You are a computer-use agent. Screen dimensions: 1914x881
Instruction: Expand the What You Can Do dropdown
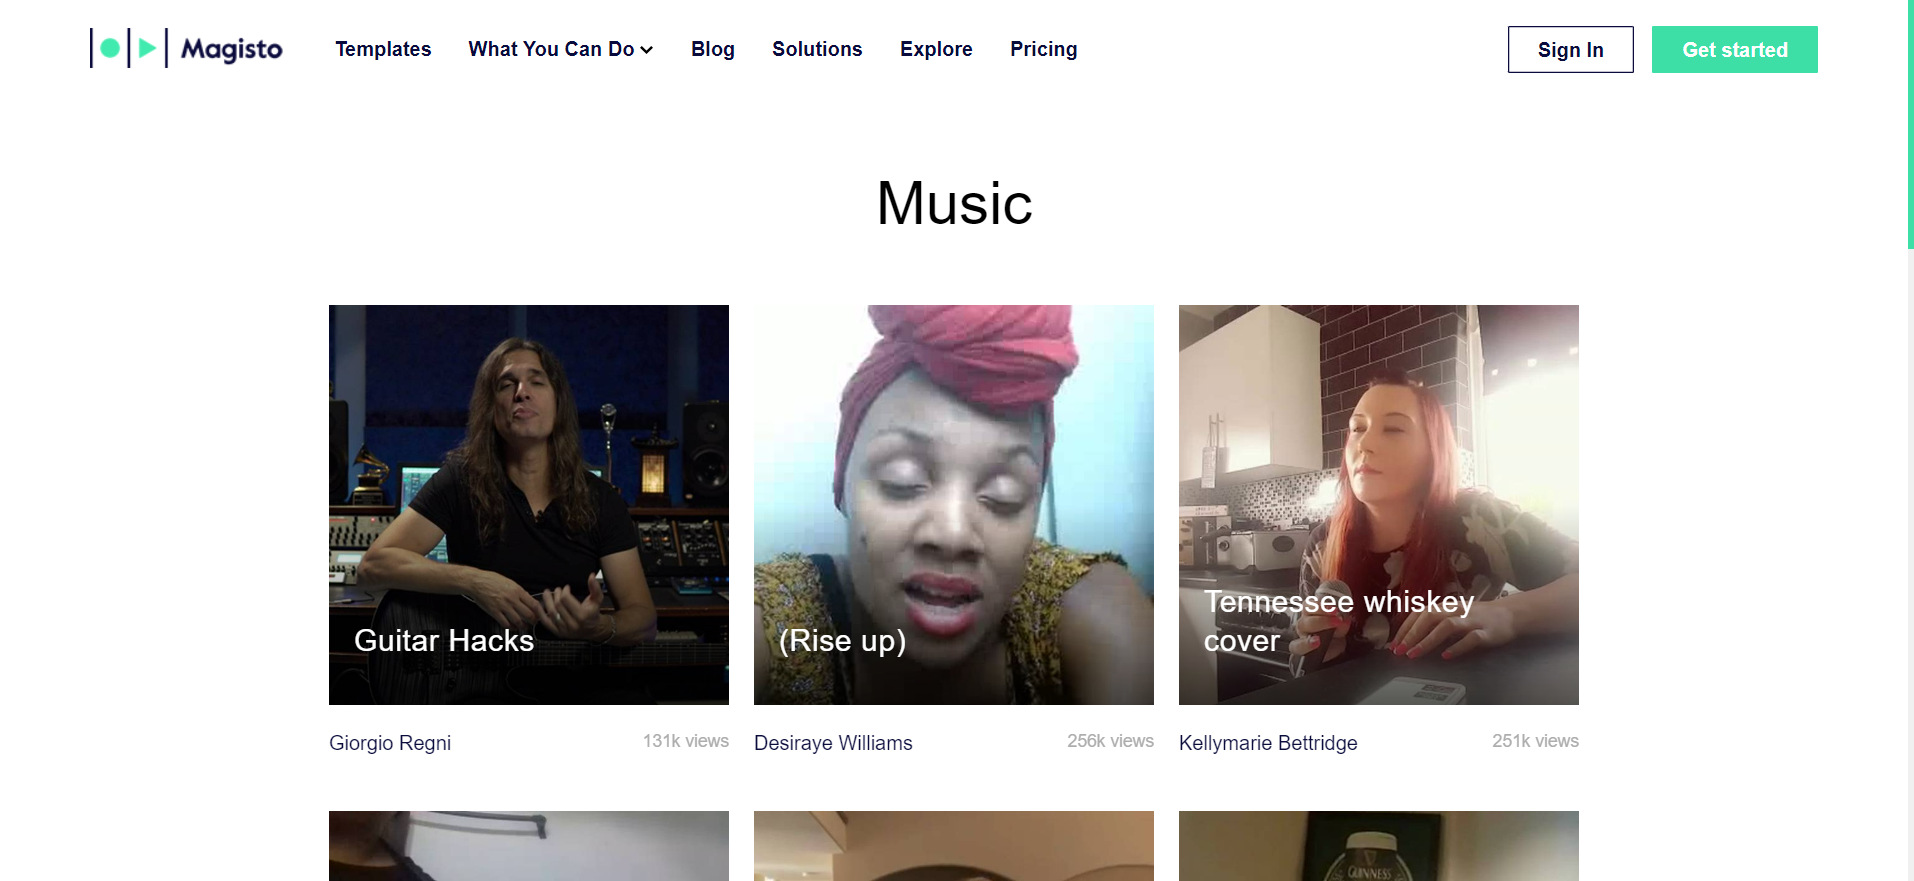coord(560,49)
